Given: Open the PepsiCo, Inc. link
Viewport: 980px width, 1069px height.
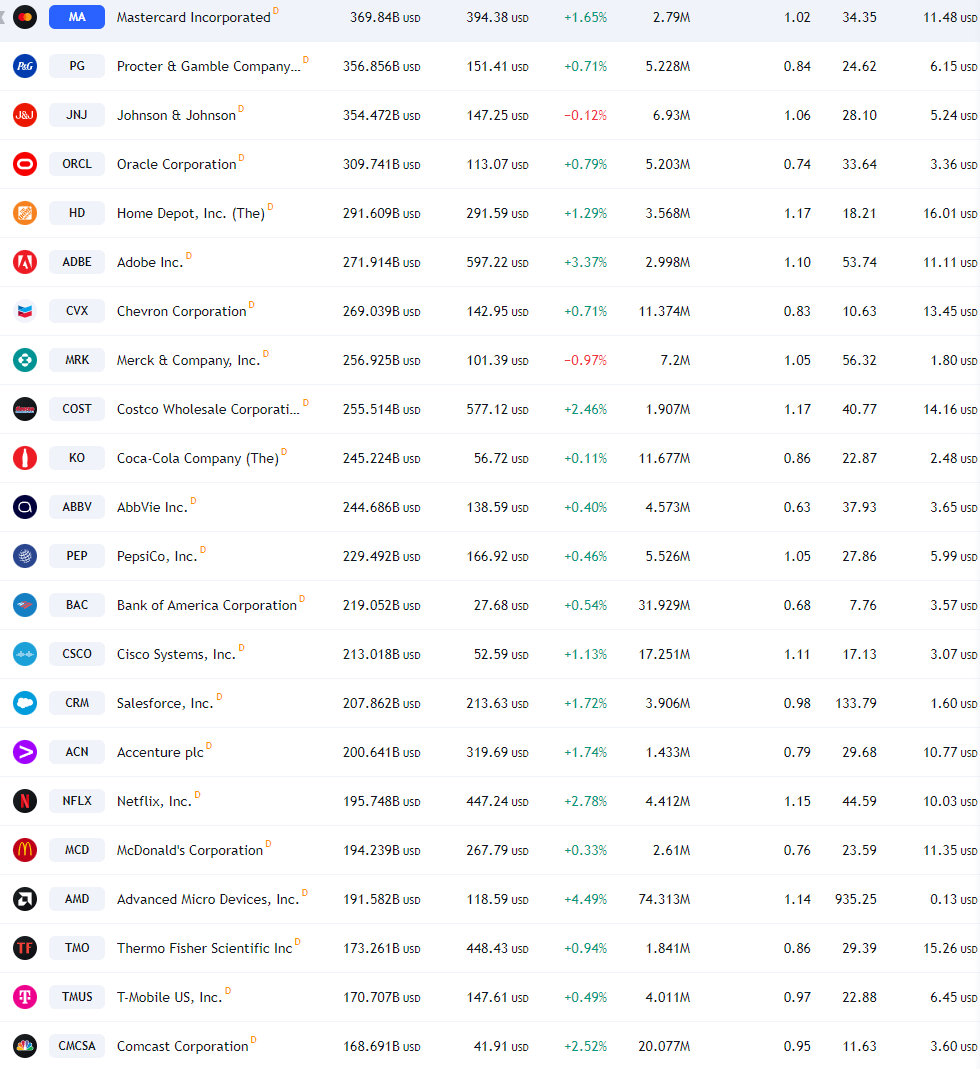Looking at the screenshot, I should pos(157,556).
